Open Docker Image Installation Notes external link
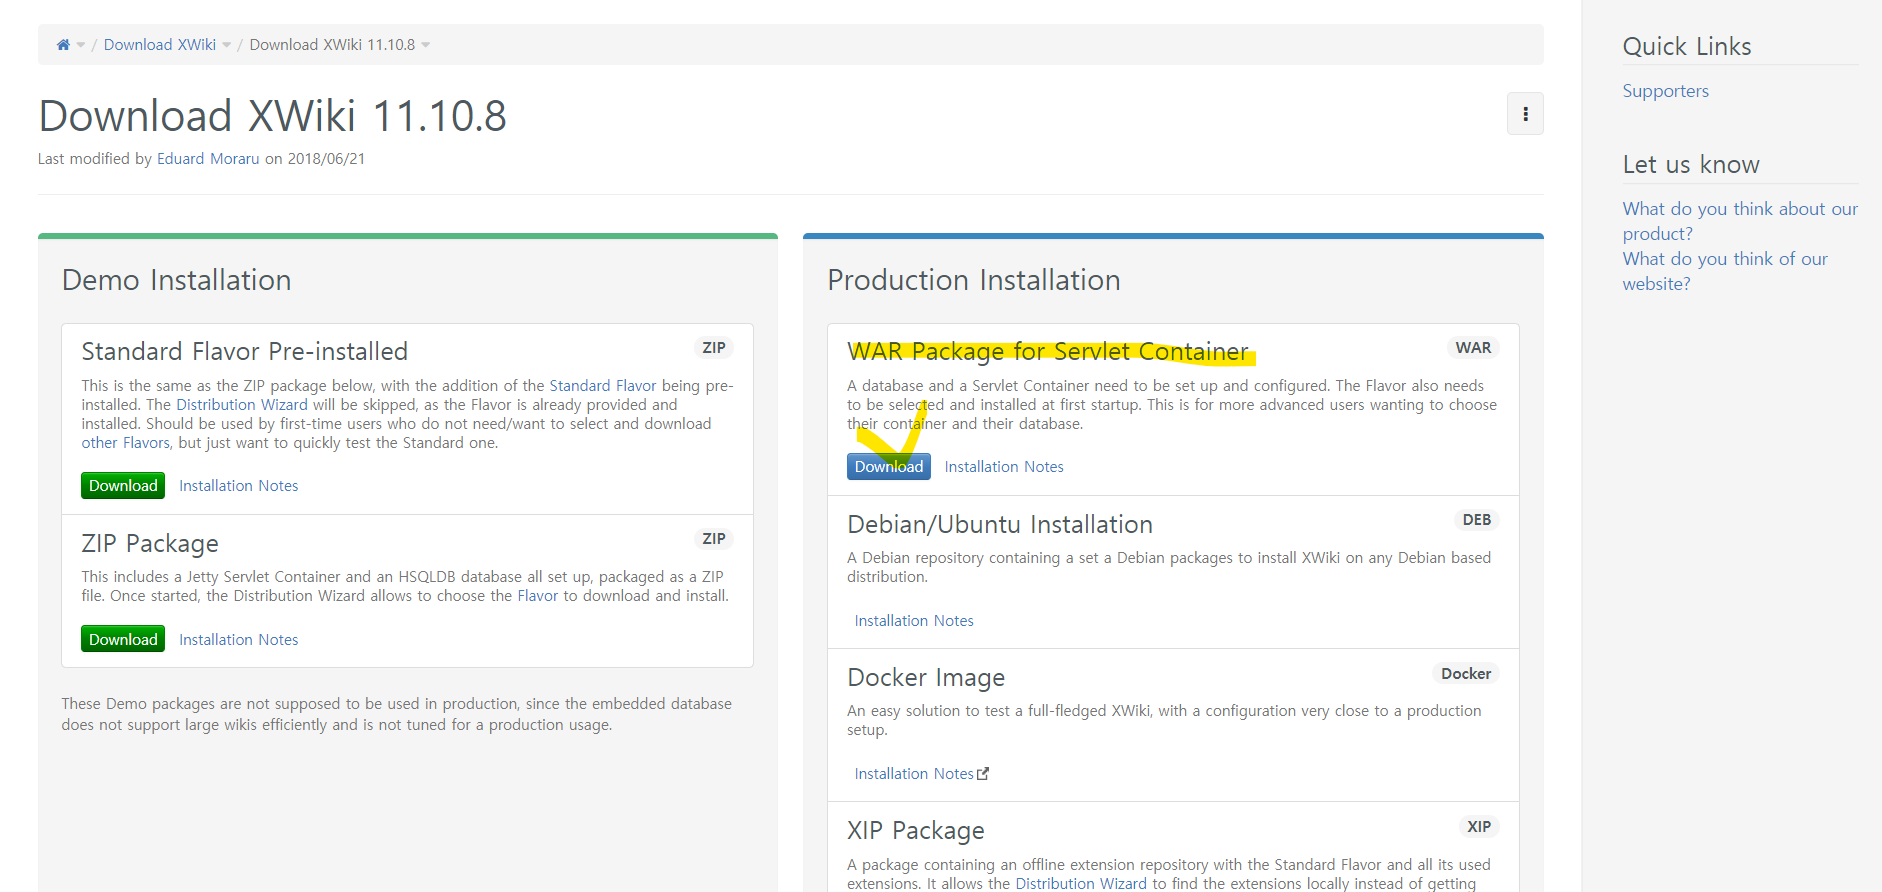 pyautogui.click(x=914, y=774)
